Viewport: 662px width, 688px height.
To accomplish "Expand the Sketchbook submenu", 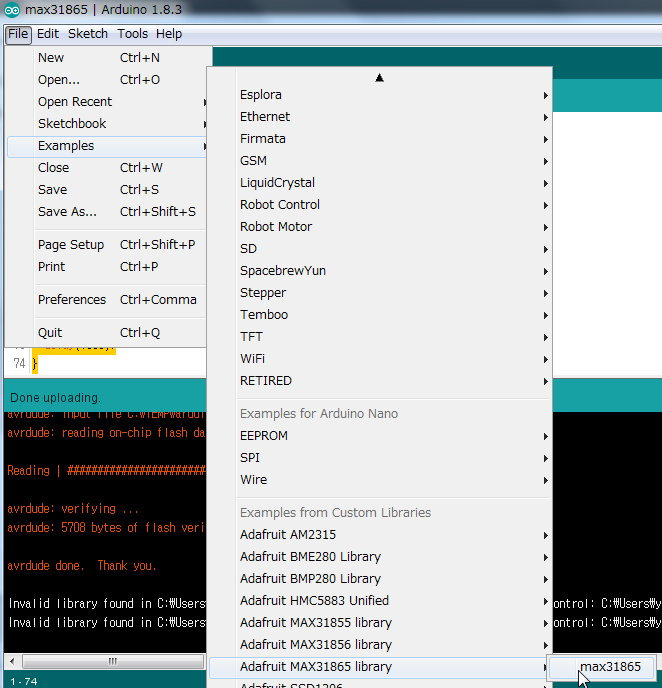I will pos(107,123).
